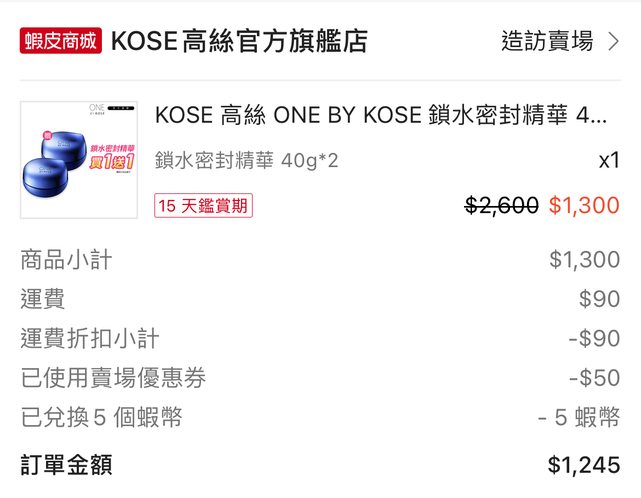Click the $1,300 subtotal amount
The width and height of the screenshot is (641, 498).
[x=584, y=261]
